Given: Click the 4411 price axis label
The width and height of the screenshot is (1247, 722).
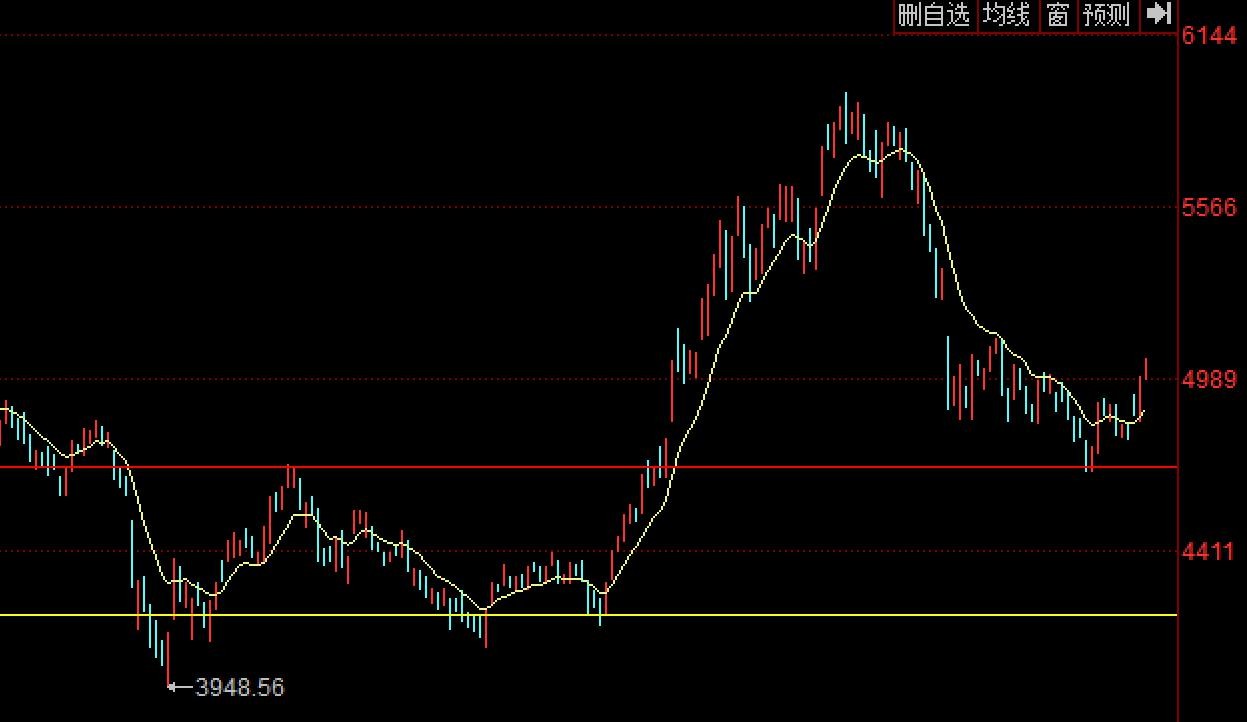Looking at the screenshot, I should [1209, 551].
